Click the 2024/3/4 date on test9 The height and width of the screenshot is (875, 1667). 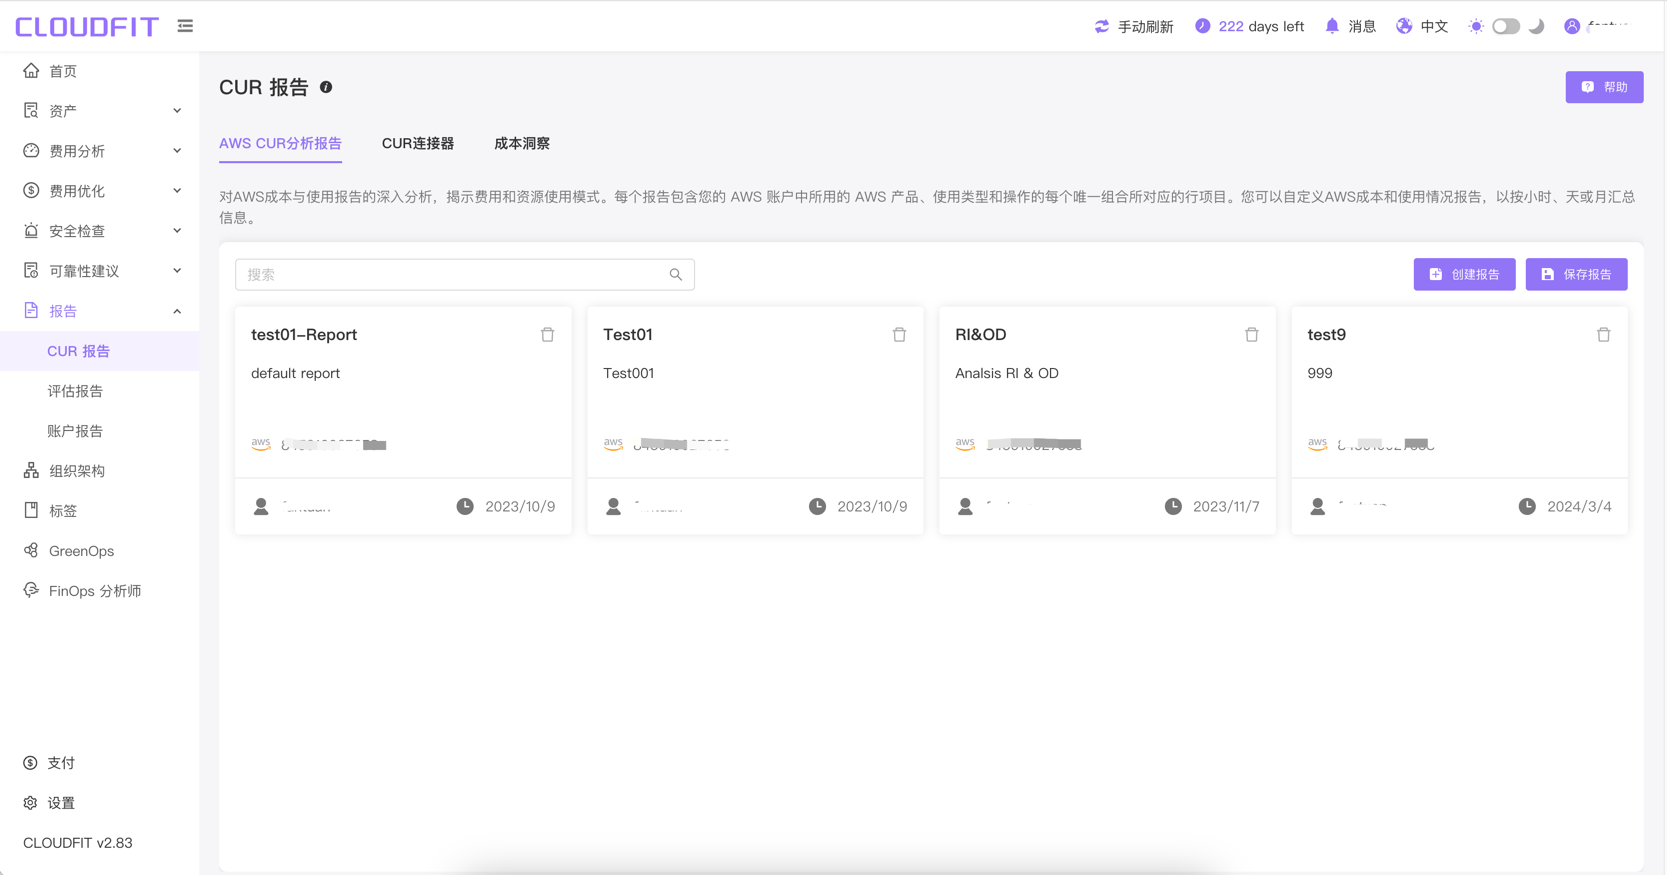click(x=1579, y=506)
